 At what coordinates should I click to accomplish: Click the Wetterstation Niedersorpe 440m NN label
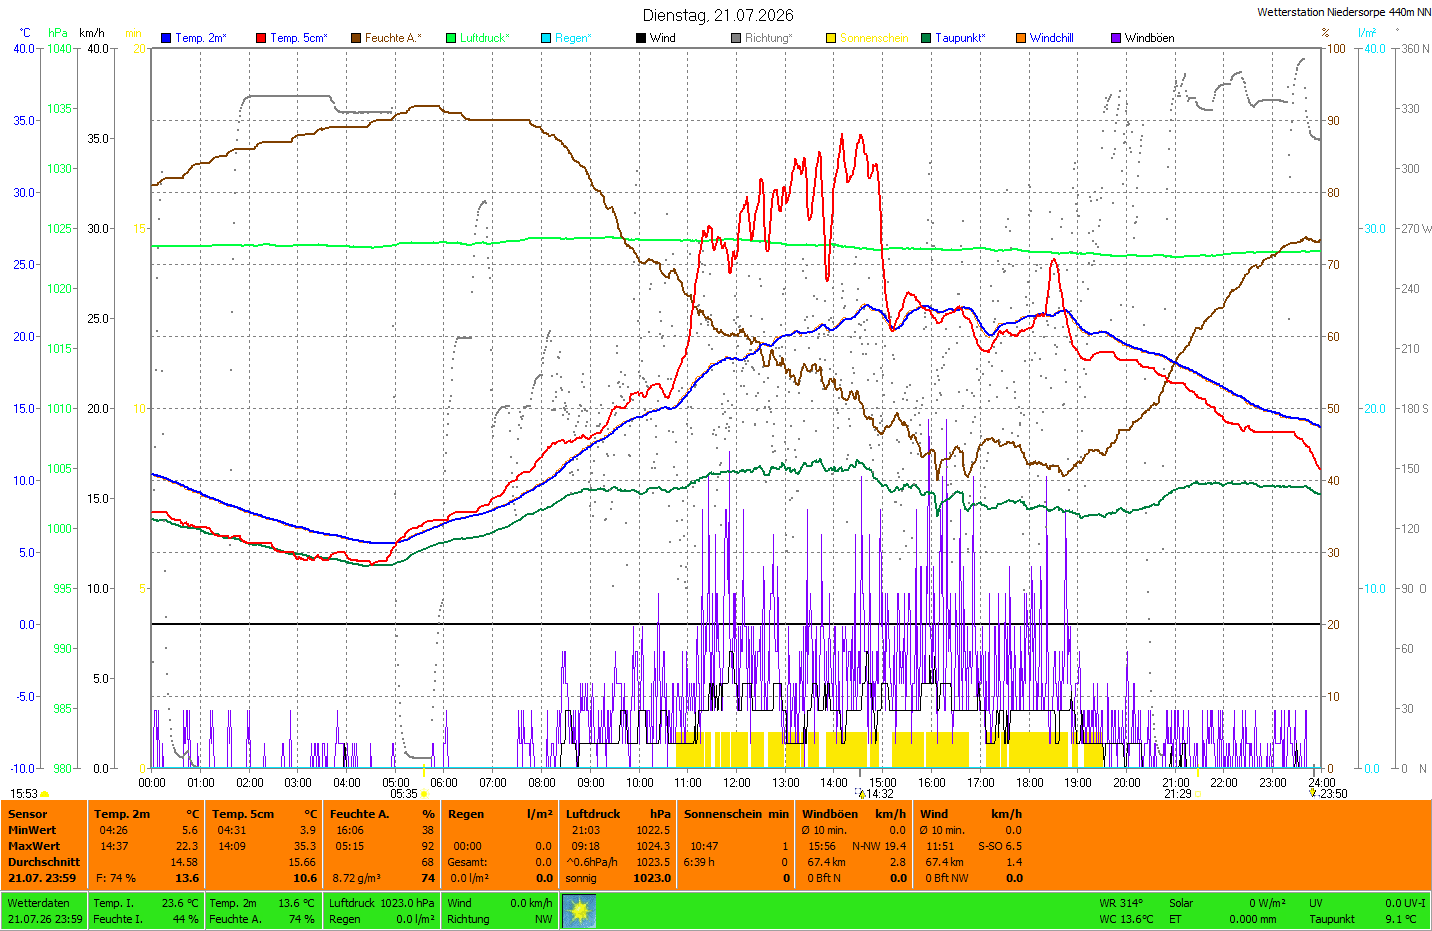1343,12
